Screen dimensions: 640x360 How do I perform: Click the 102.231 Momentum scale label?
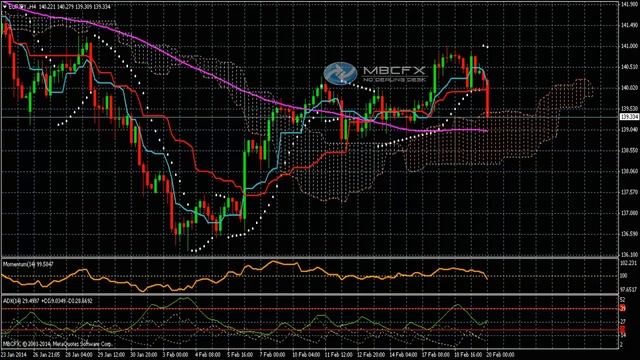[x=629, y=263]
